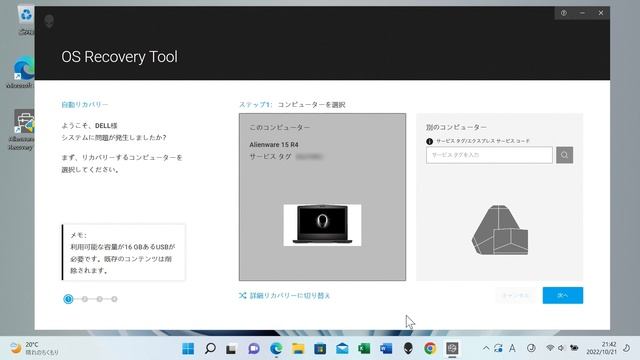Open Alienware Command Center from taskbar

(408, 349)
